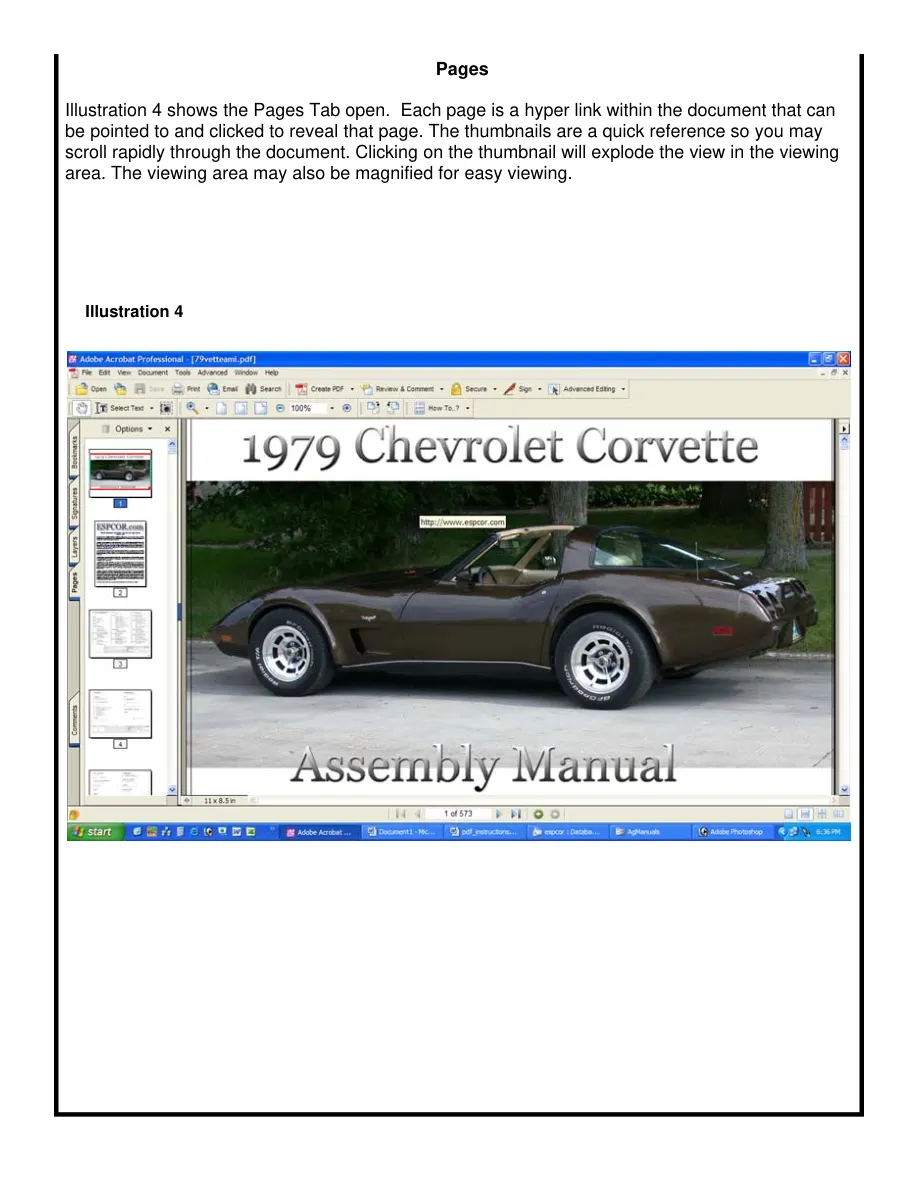The image size is (918, 1188).
Task: Select page 2 thumbnail ESPCOR.com
Action: coord(120,554)
